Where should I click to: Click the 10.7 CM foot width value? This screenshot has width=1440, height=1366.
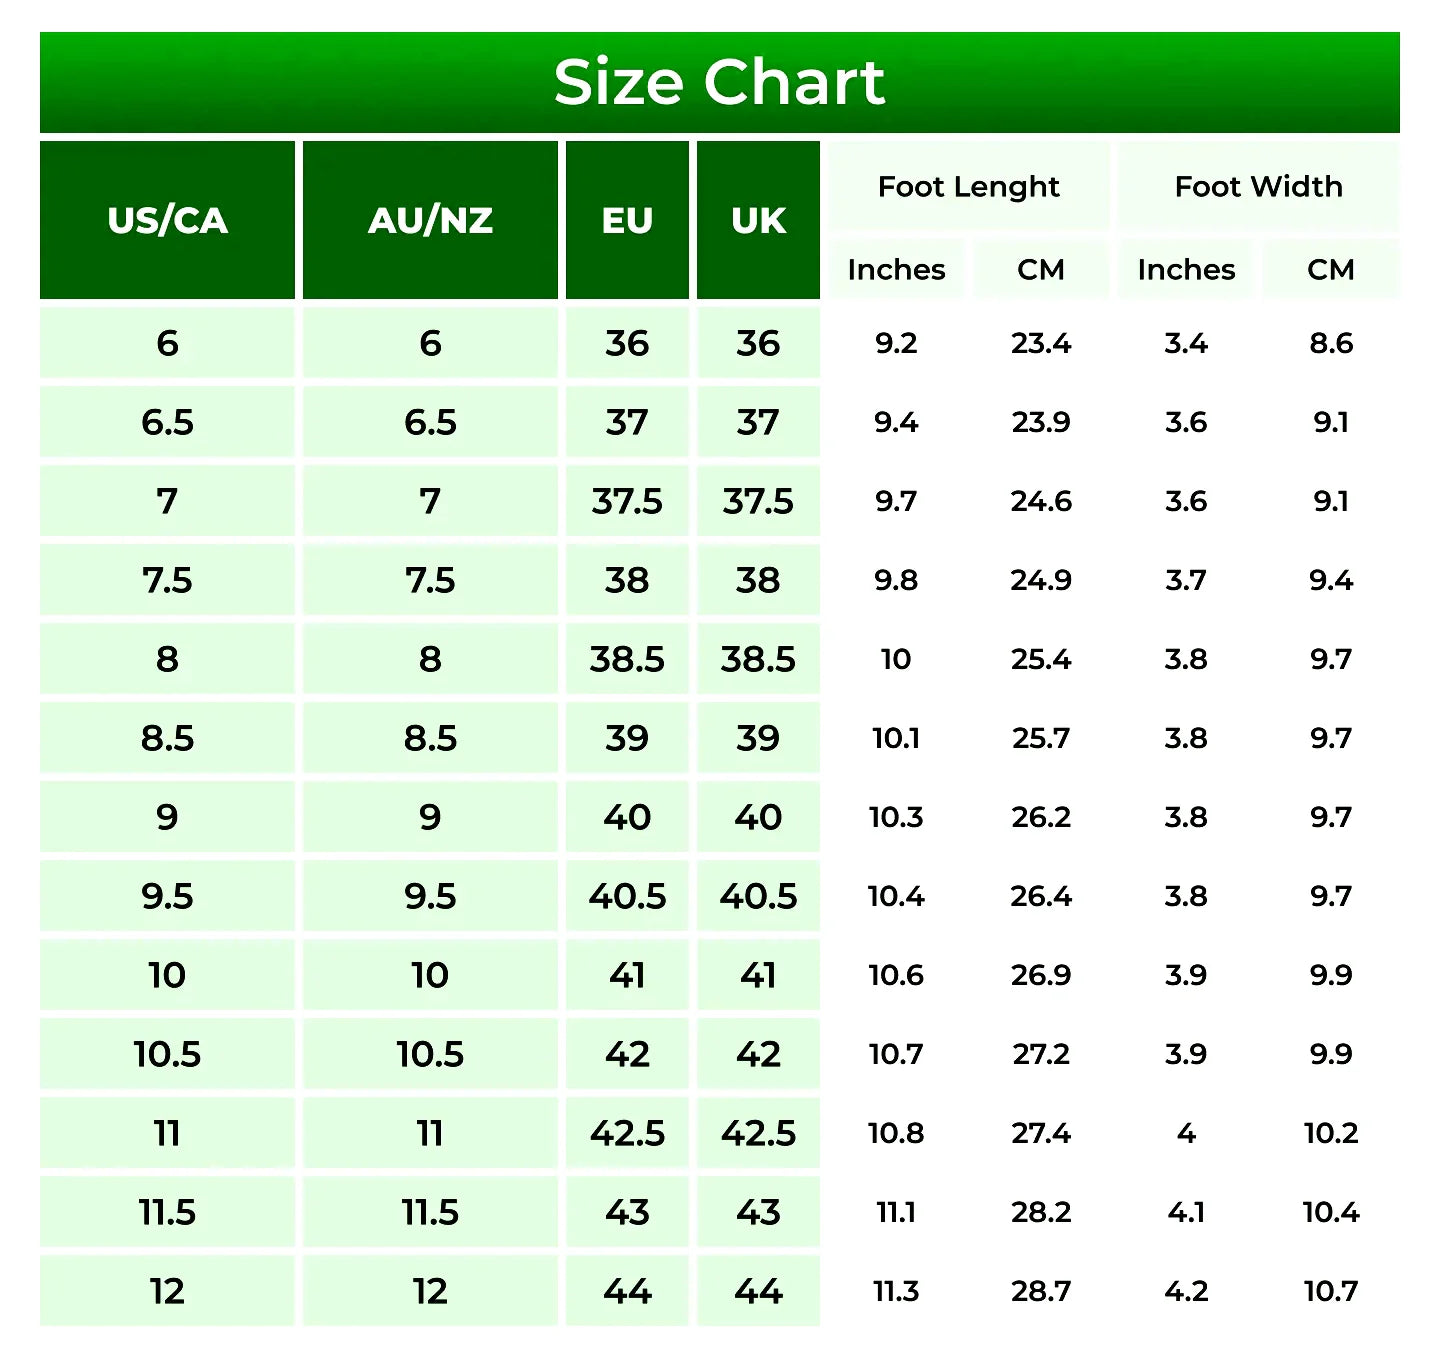[1331, 1291]
